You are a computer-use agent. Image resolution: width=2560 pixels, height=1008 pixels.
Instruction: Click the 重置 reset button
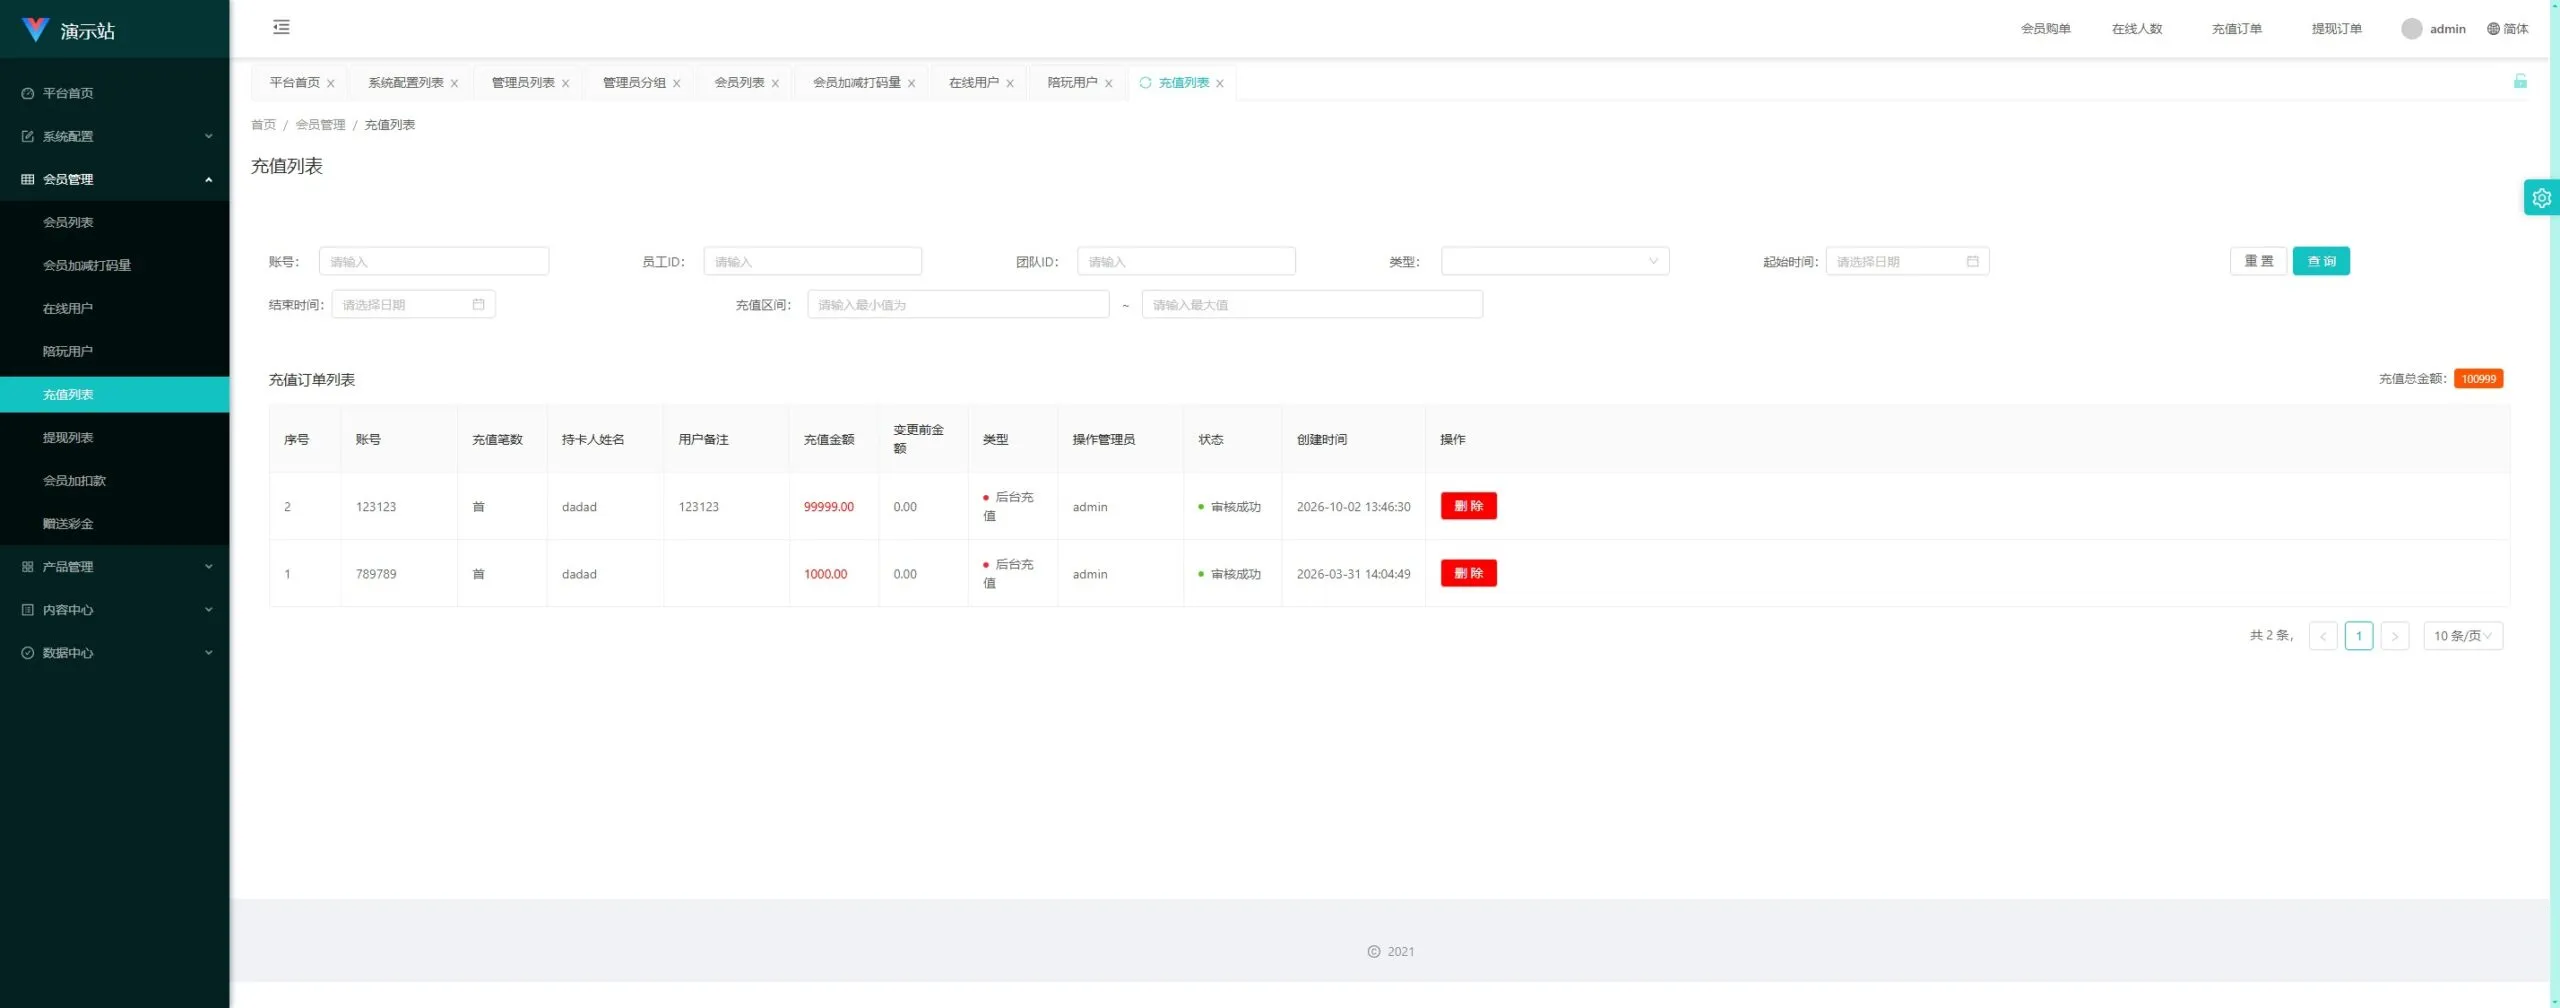[2258, 261]
